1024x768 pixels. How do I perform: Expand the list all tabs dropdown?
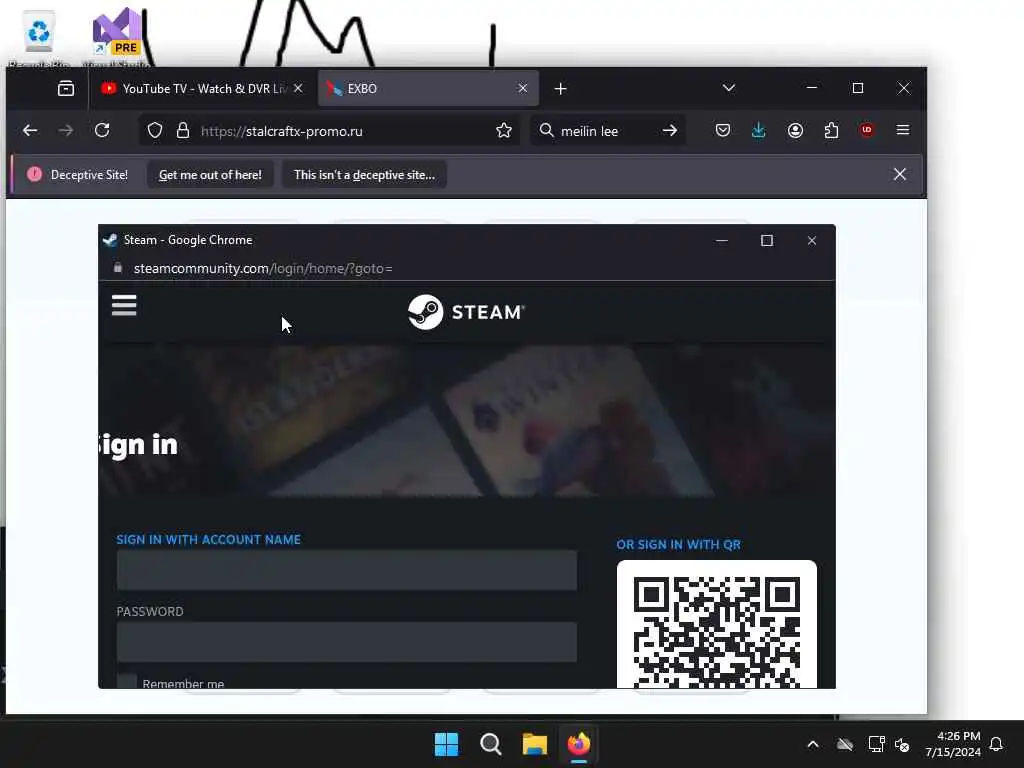click(x=729, y=88)
